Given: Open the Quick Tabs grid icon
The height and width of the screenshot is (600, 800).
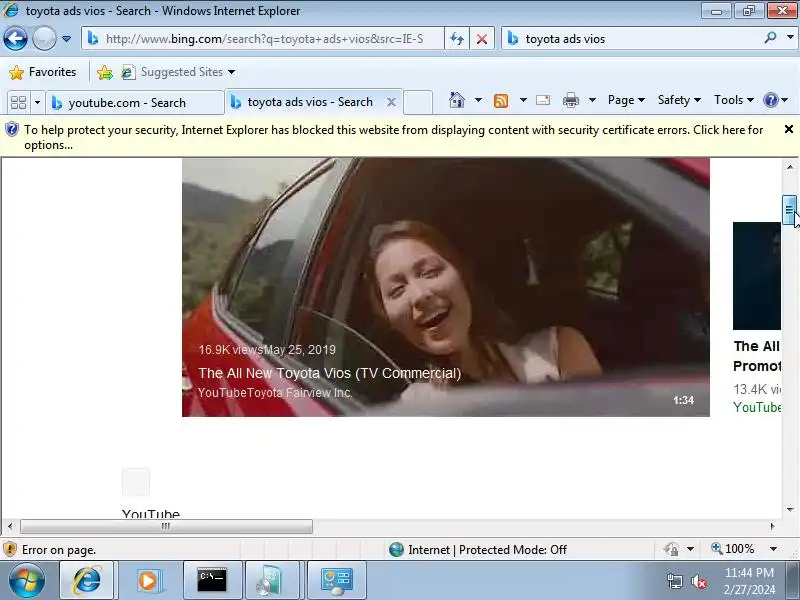Looking at the screenshot, I should click(19, 103).
